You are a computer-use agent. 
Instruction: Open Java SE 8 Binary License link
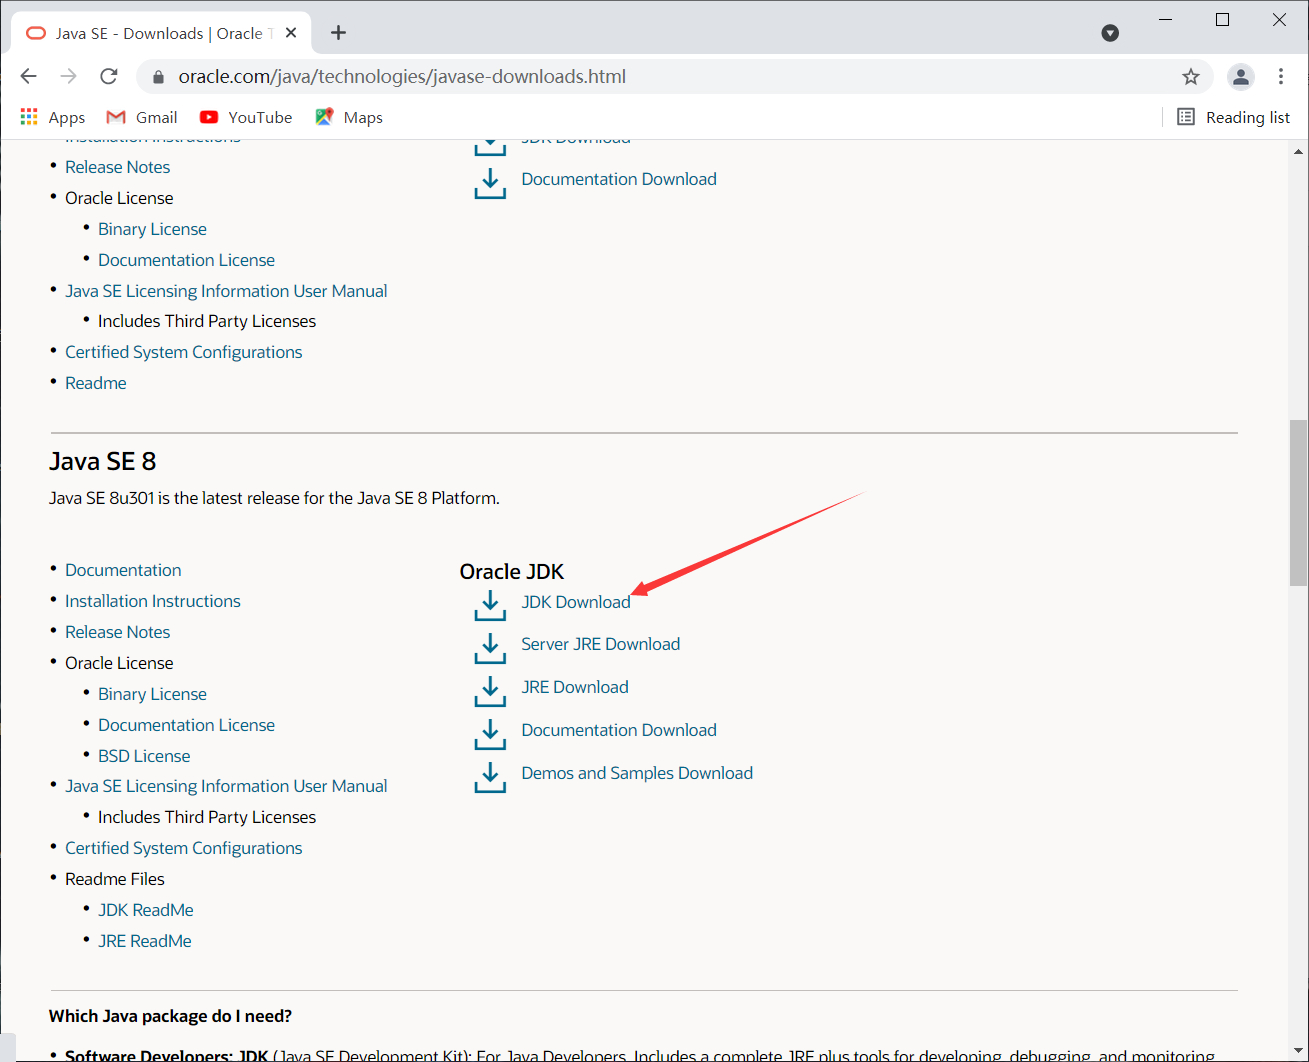[152, 694]
